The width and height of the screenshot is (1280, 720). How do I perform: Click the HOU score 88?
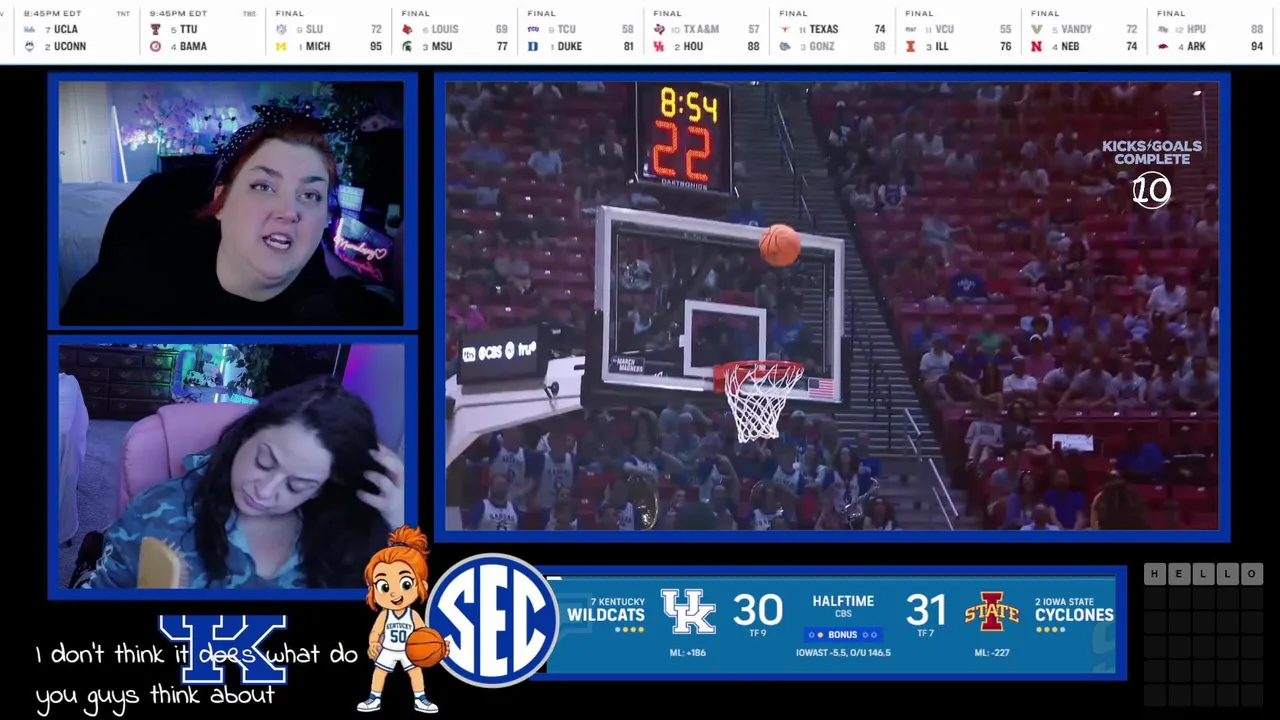coord(753,47)
